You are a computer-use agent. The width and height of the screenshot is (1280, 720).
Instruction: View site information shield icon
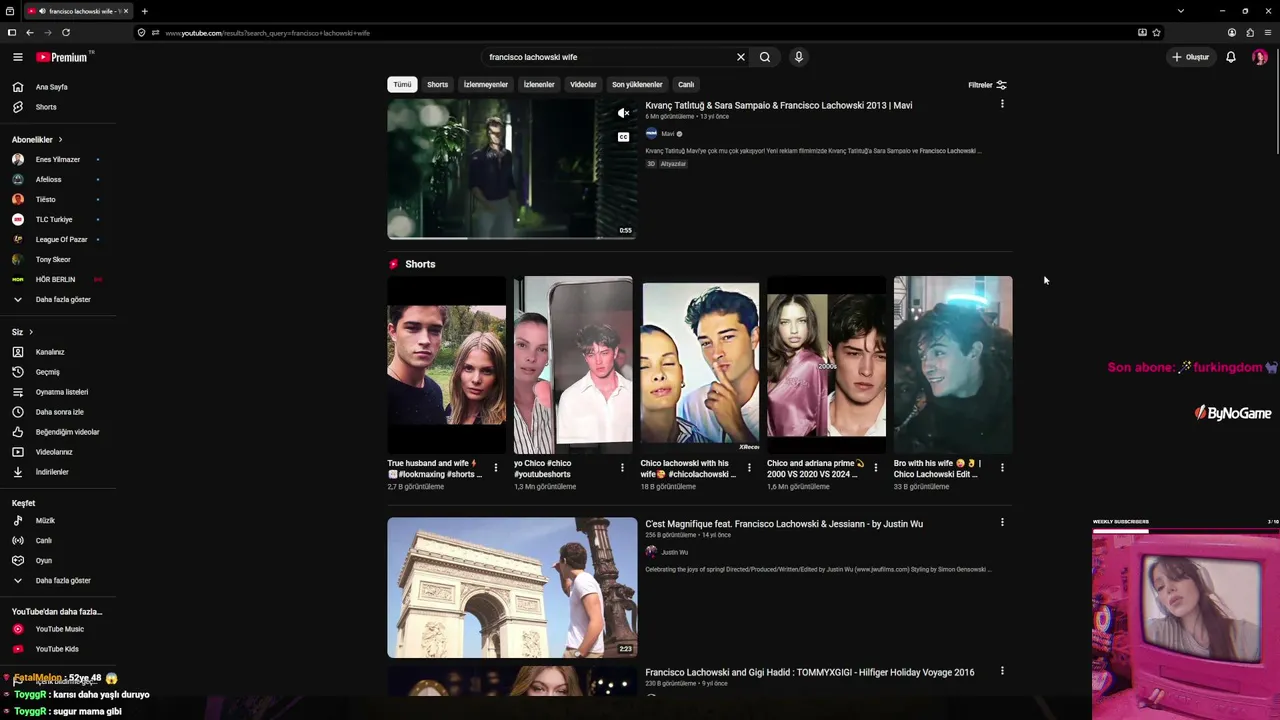click(141, 33)
